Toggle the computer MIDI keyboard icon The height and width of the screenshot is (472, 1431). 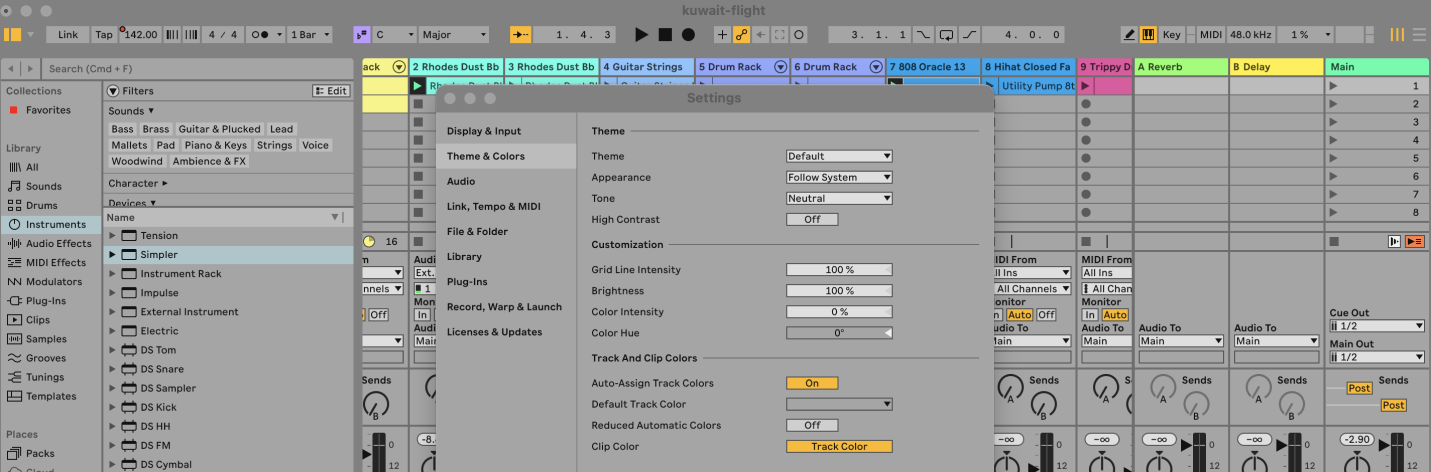(1148, 35)
